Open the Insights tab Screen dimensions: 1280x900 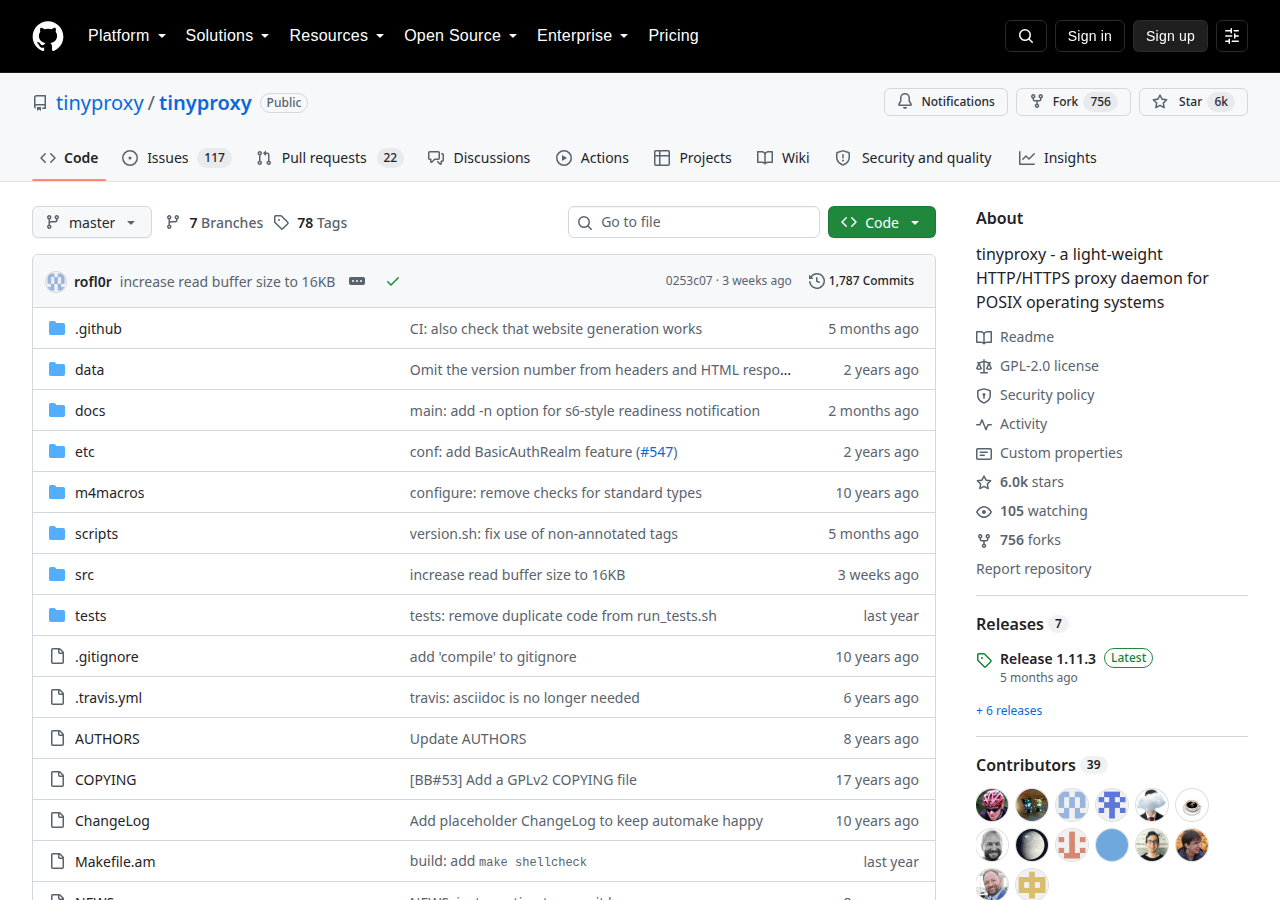click(1058, 158)
